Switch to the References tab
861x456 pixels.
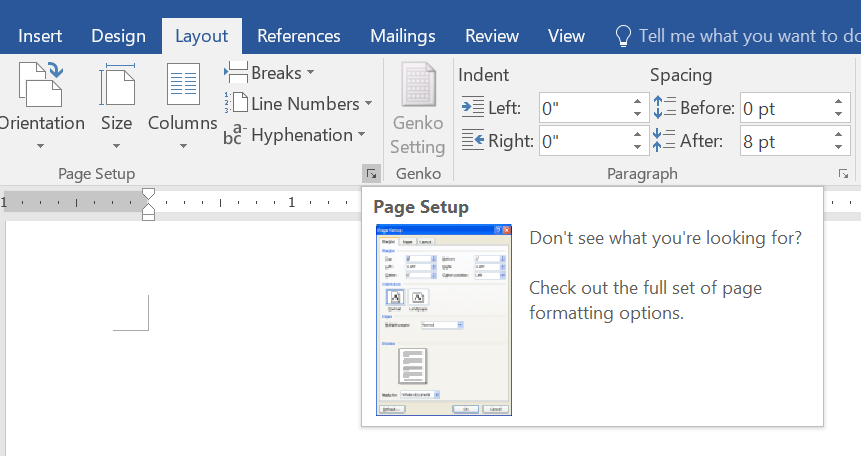301,36
